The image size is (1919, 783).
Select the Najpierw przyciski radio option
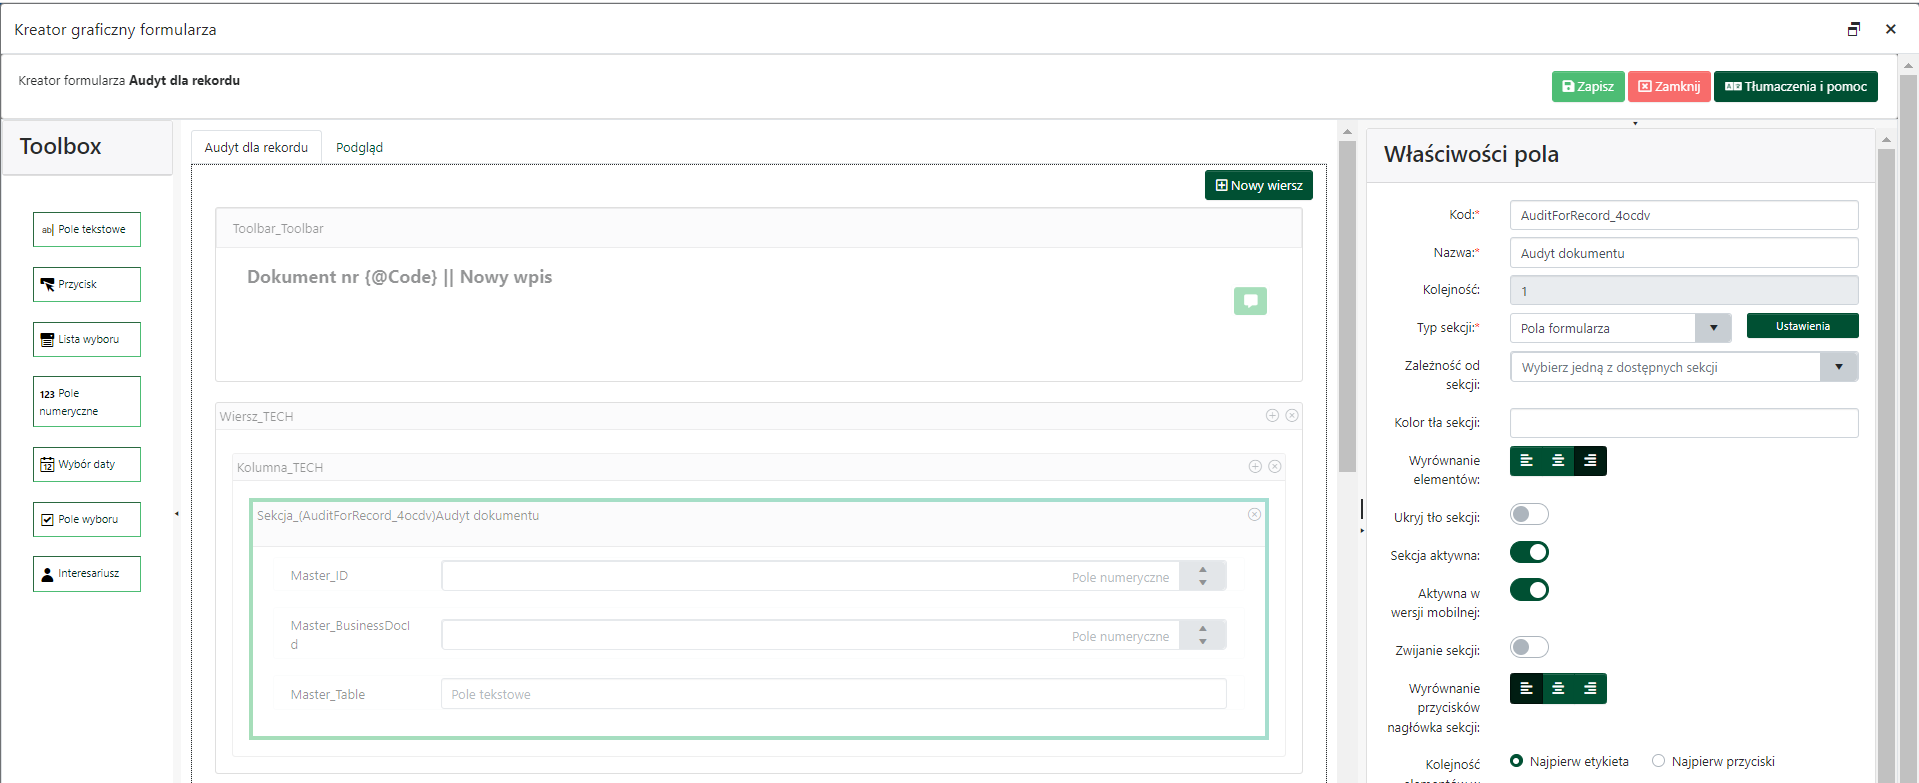point(1659,761)
